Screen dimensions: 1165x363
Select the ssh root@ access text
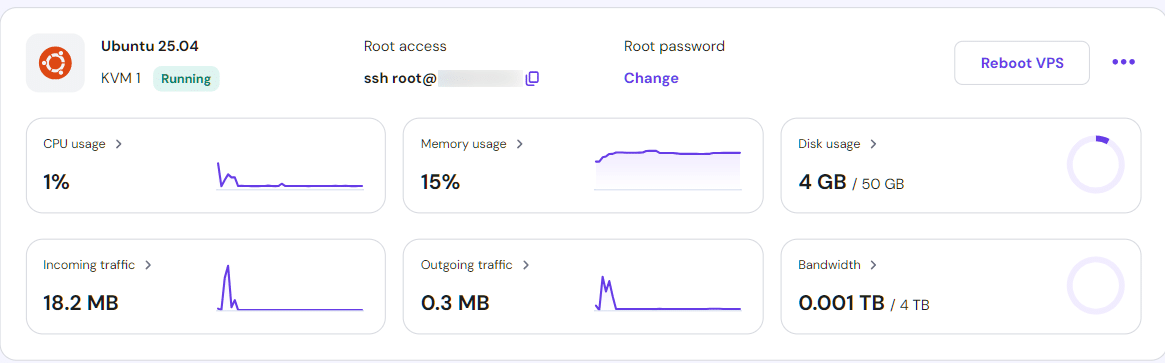coord(399,78)
